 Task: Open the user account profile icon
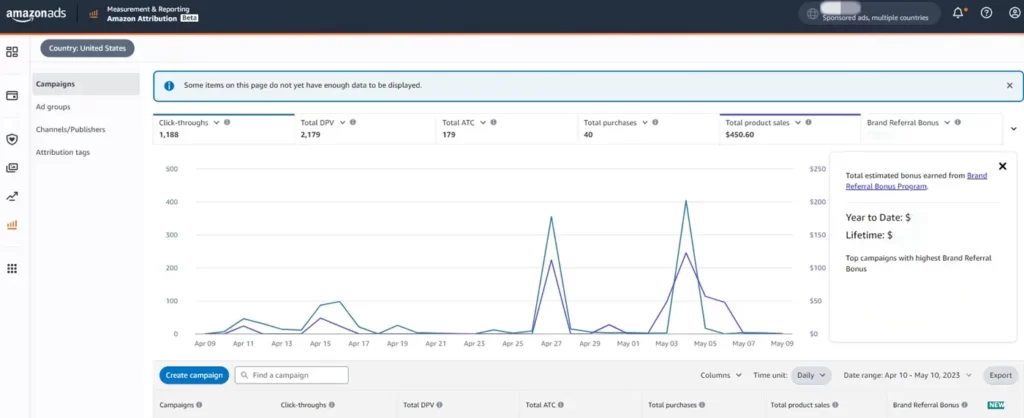click(x=1014, y=13)
